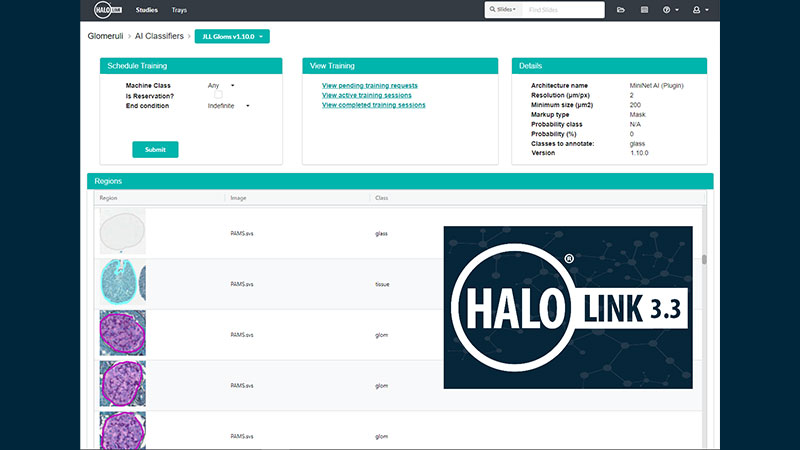800x450 pixels.
Task: Click the Submit button
Action: coord(155,149)
